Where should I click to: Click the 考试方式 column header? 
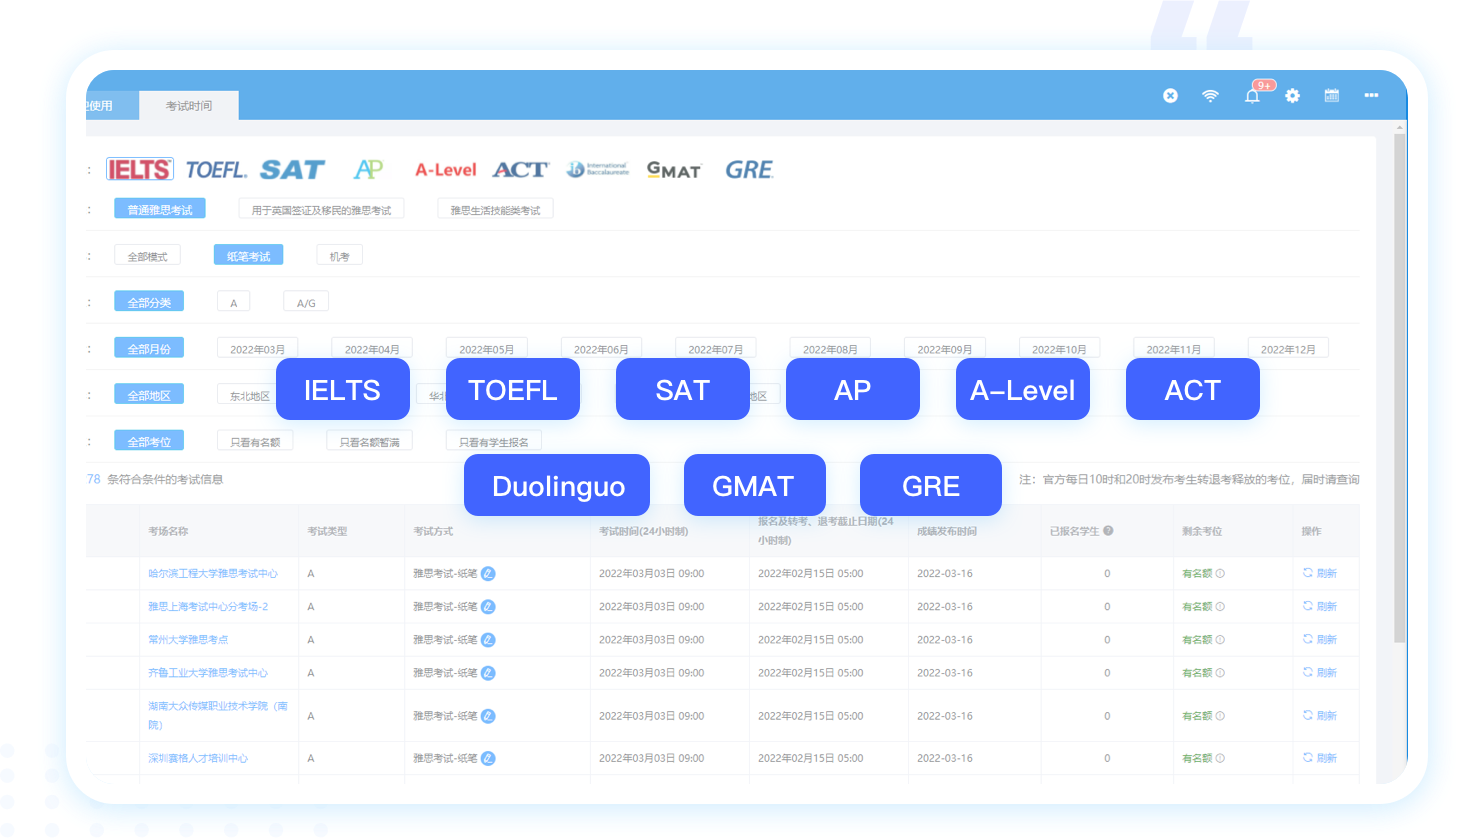433,531
